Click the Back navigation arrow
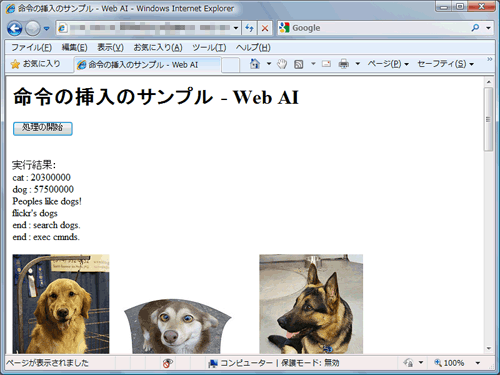This screenshot has width=500, height=375. point(15,28)
